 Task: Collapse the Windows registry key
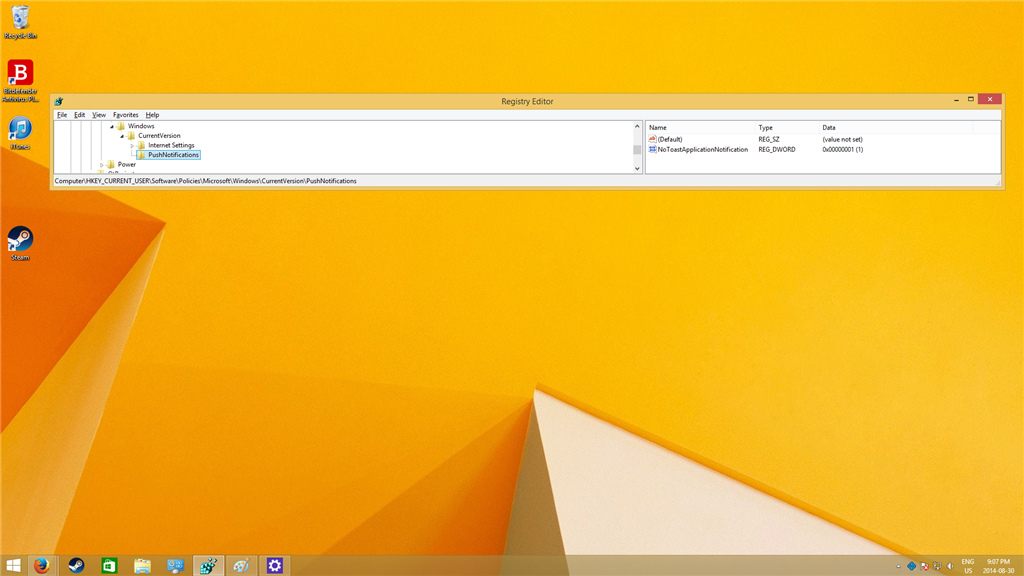pyautogui.click(x=111, y=125)
